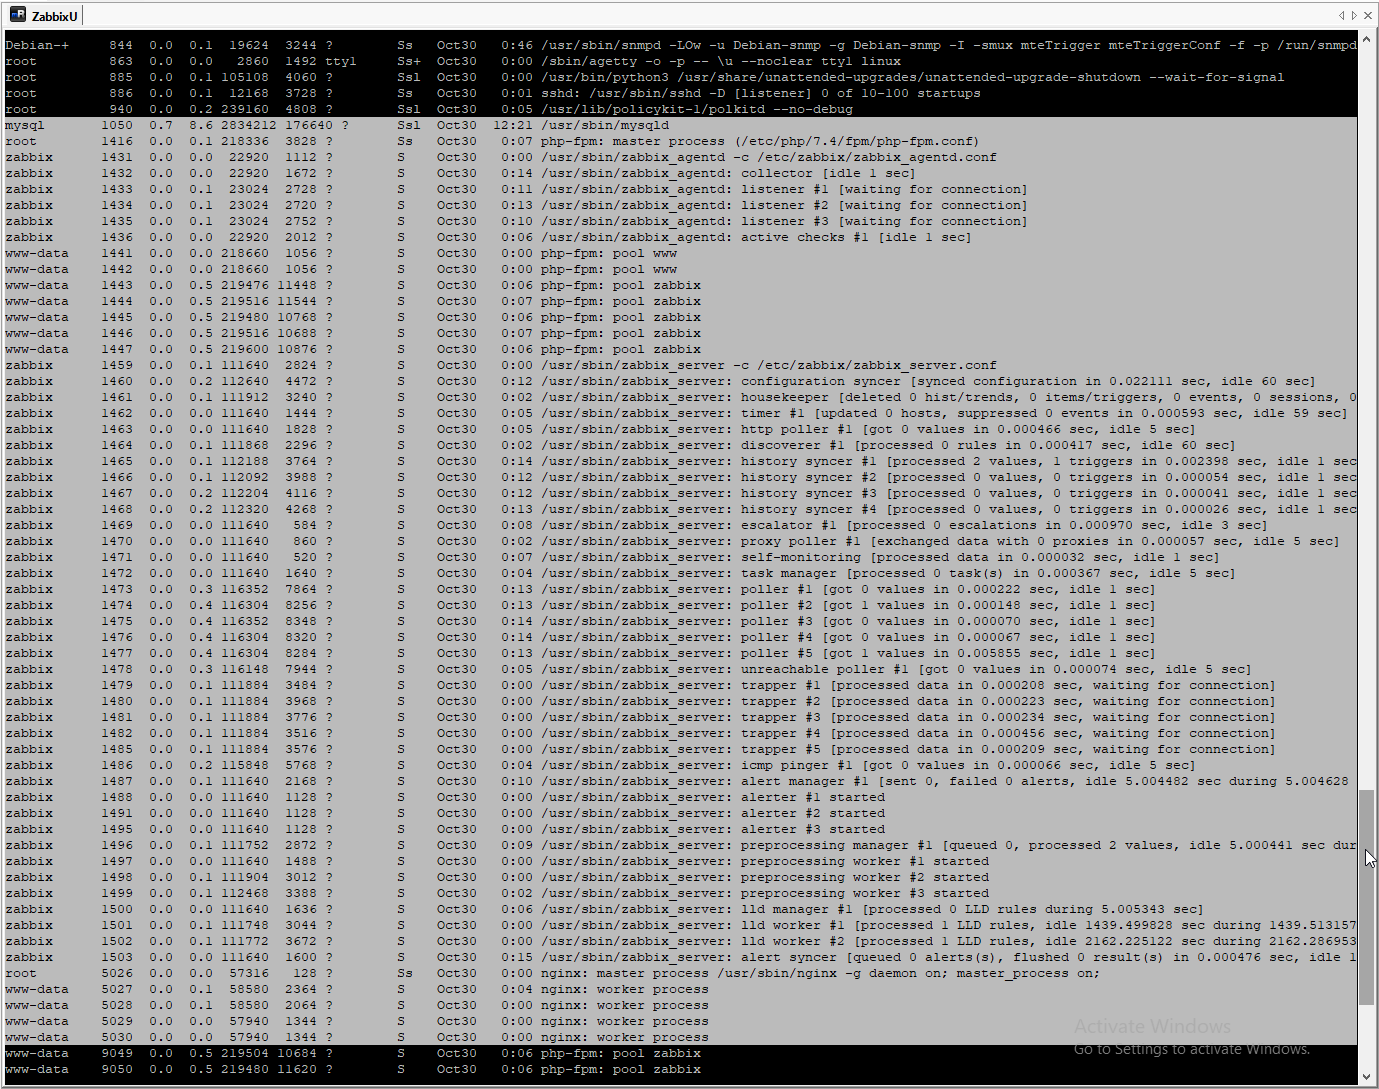Click 'php-fpm: master process' text
The height and width of the screenshot is (1089, 1379).
(x=633, y=141)
